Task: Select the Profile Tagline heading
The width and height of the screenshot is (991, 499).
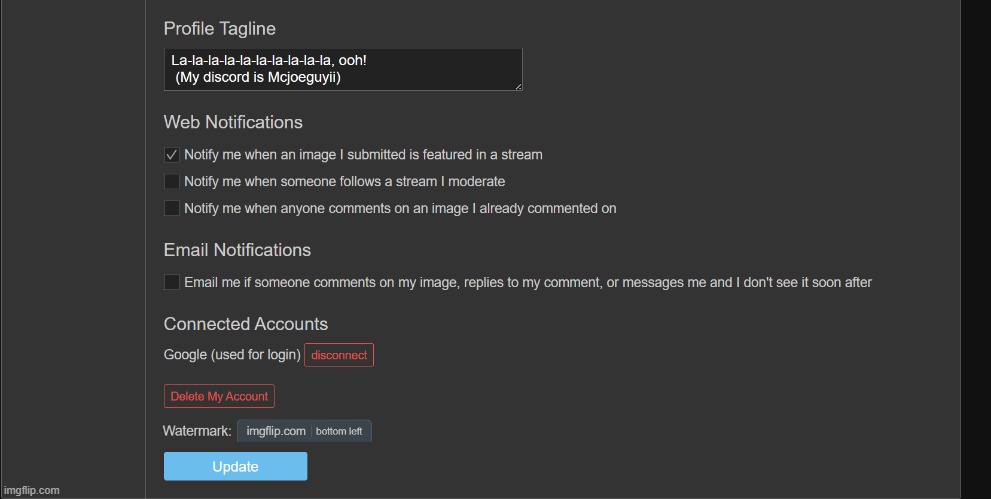Action: tap(219, 29)
